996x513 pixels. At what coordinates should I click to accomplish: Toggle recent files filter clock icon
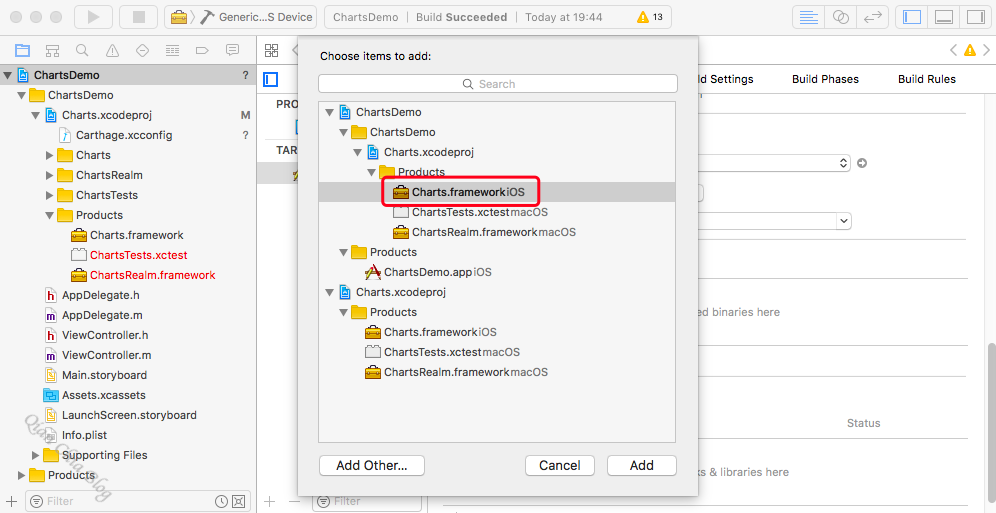pos(221,501)
